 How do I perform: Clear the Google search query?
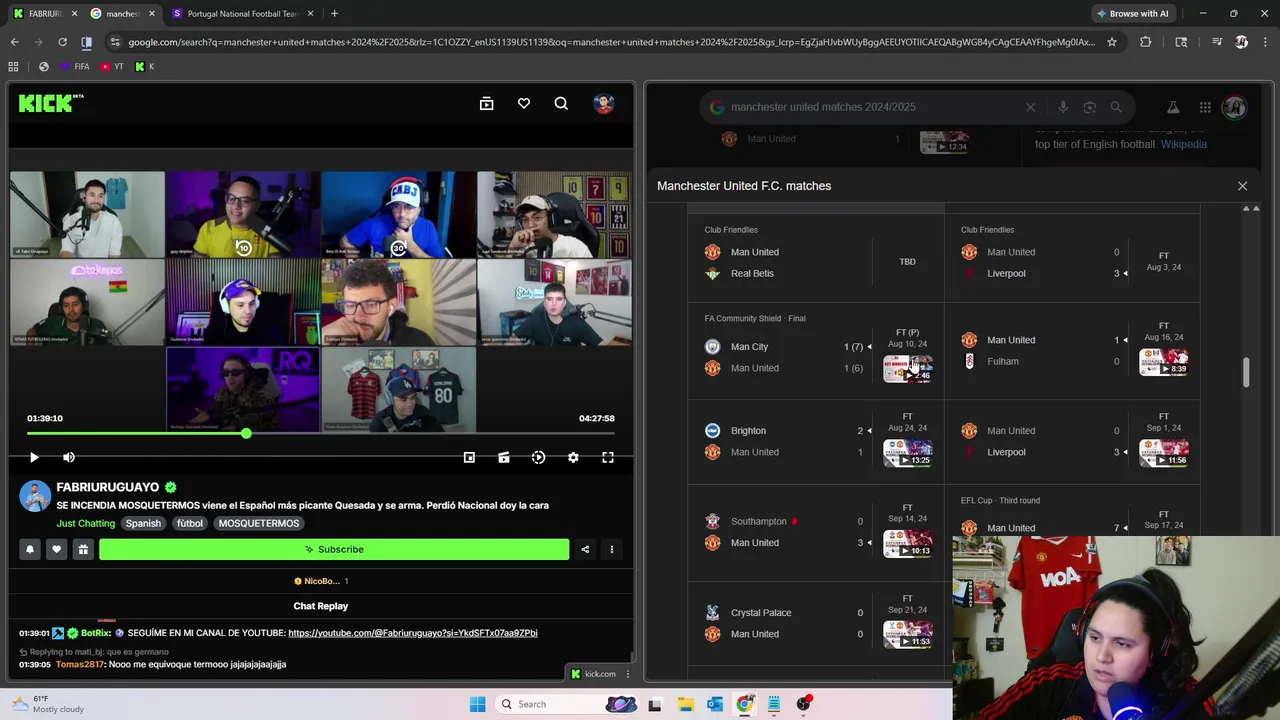1030,107
